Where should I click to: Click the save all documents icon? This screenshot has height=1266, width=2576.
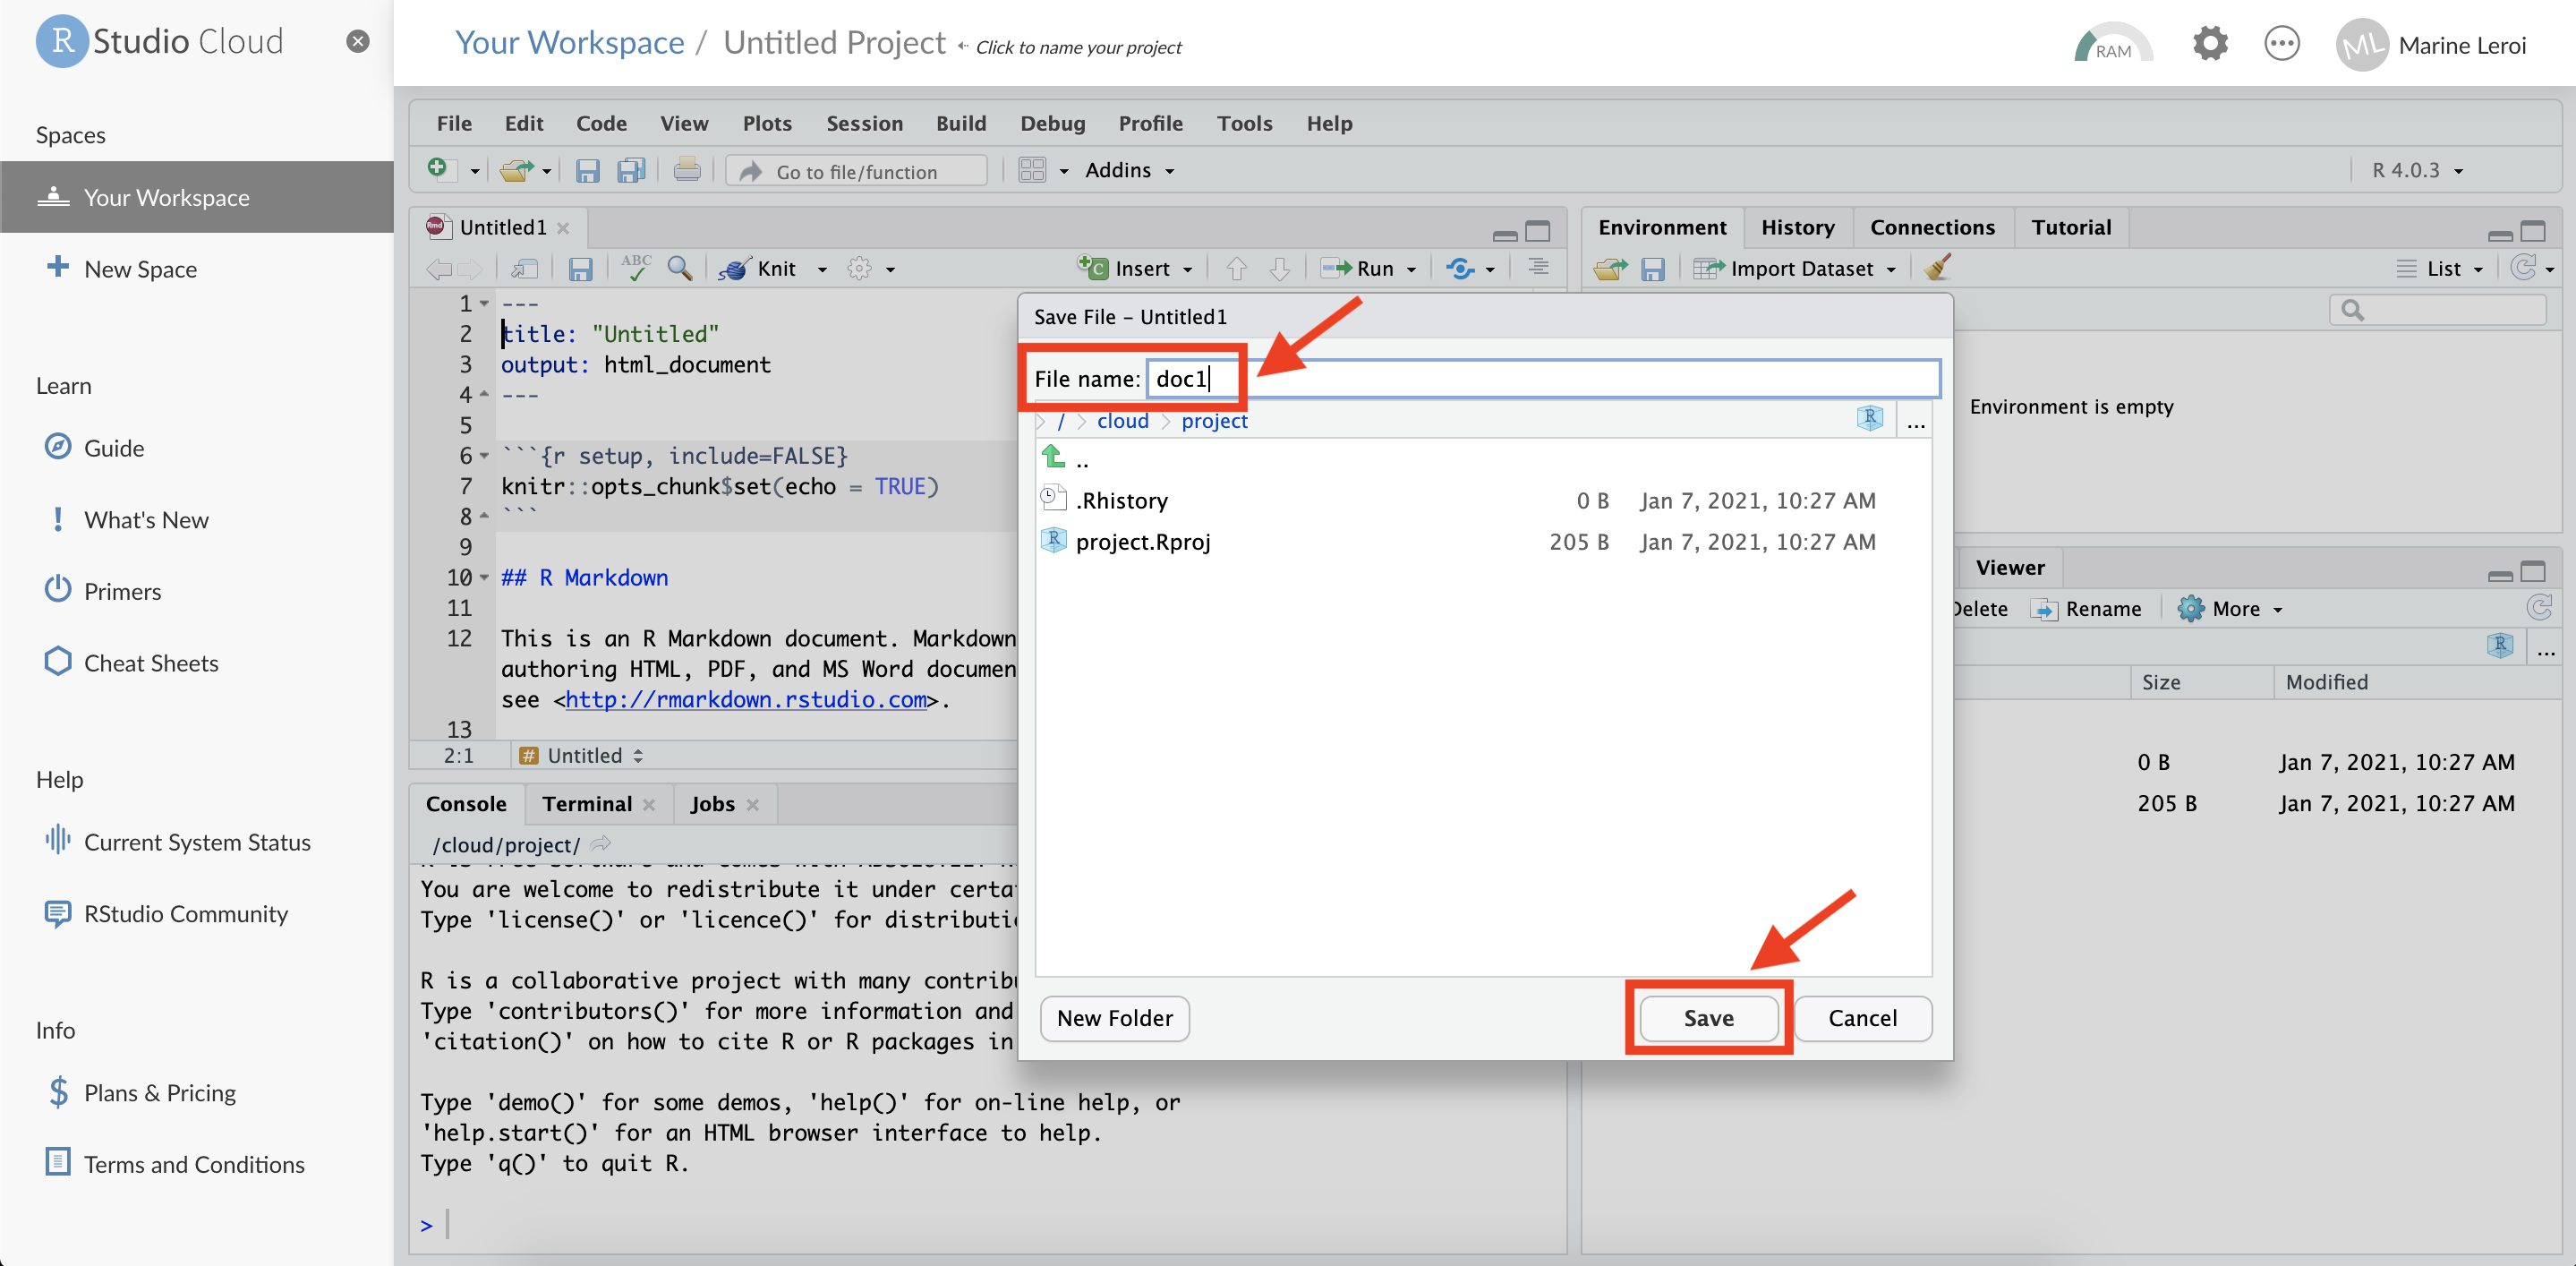(x=631, y=171)
